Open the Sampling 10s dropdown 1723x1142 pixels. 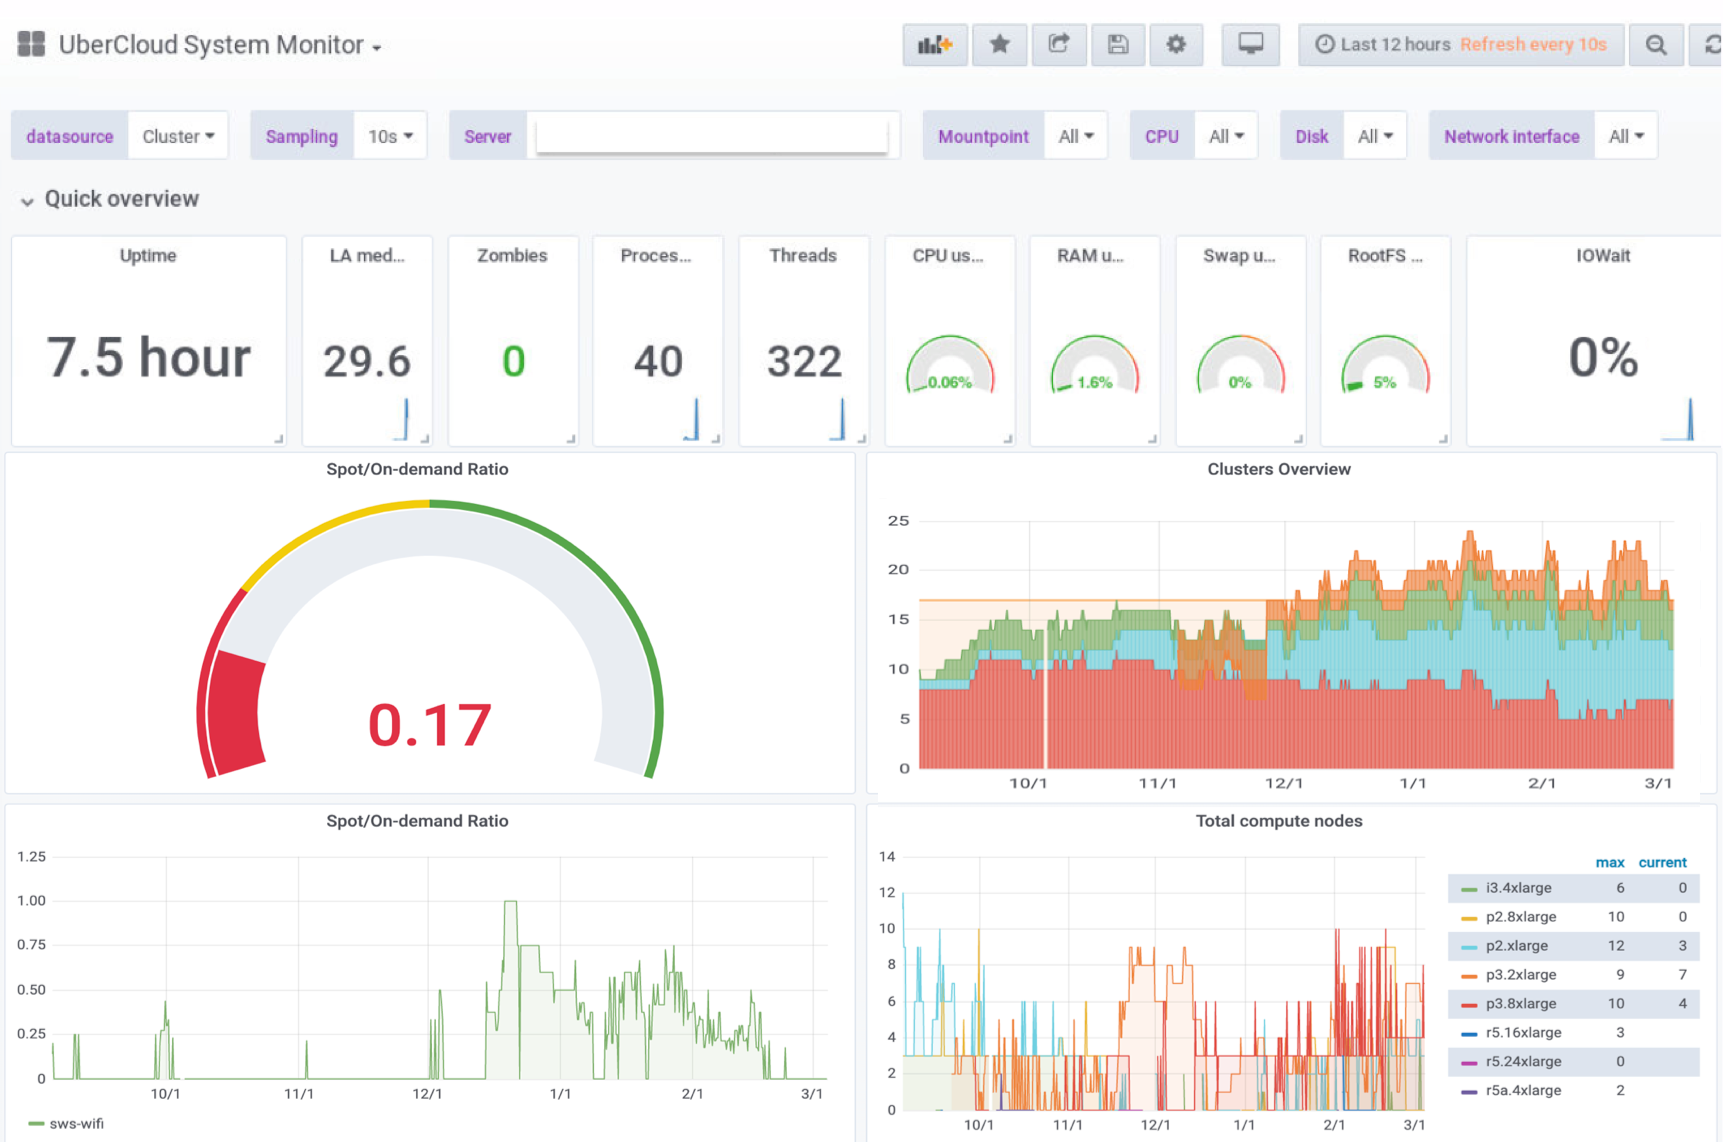tap(390, 136)
